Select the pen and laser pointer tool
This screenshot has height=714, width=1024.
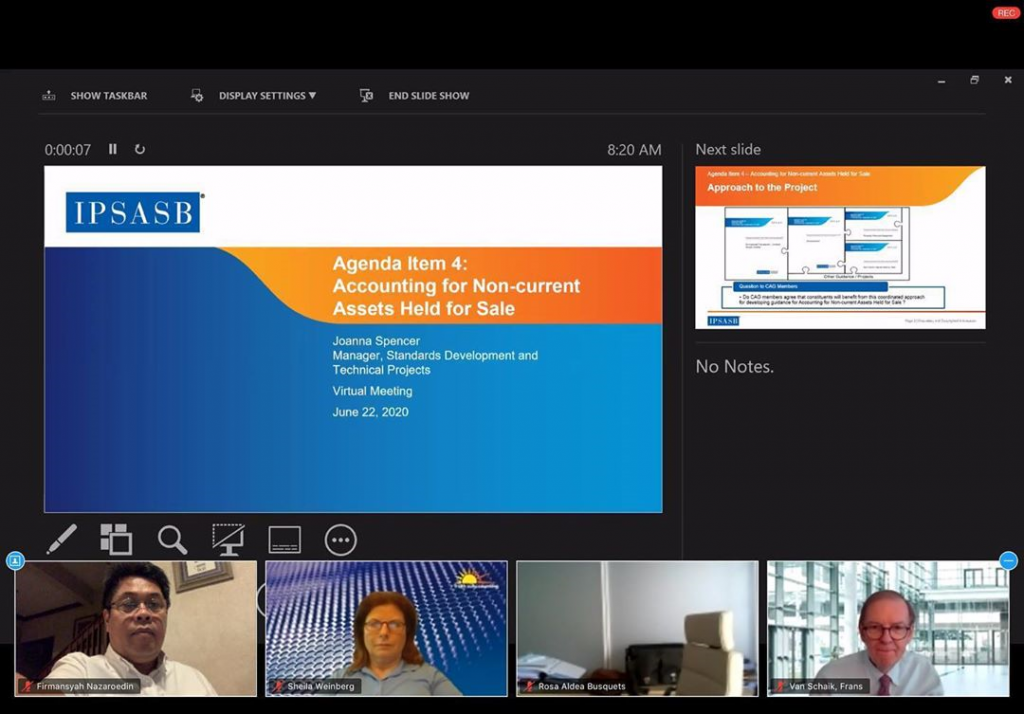coord(61,540)
